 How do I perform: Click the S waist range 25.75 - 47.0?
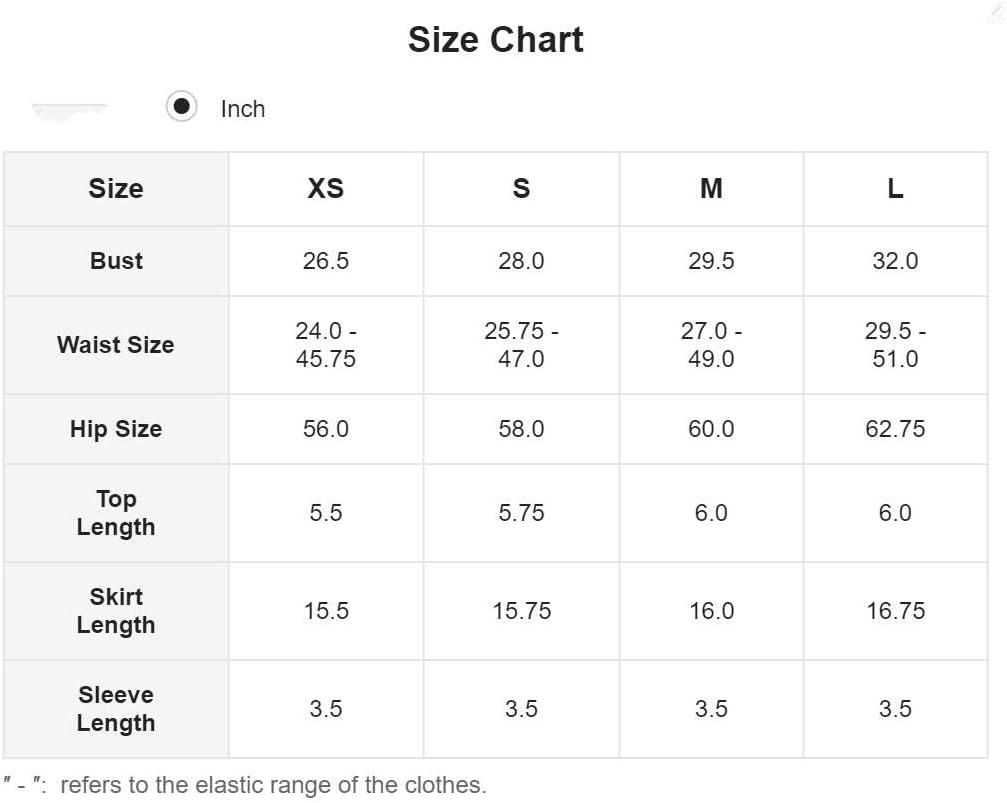click(521, 345)
